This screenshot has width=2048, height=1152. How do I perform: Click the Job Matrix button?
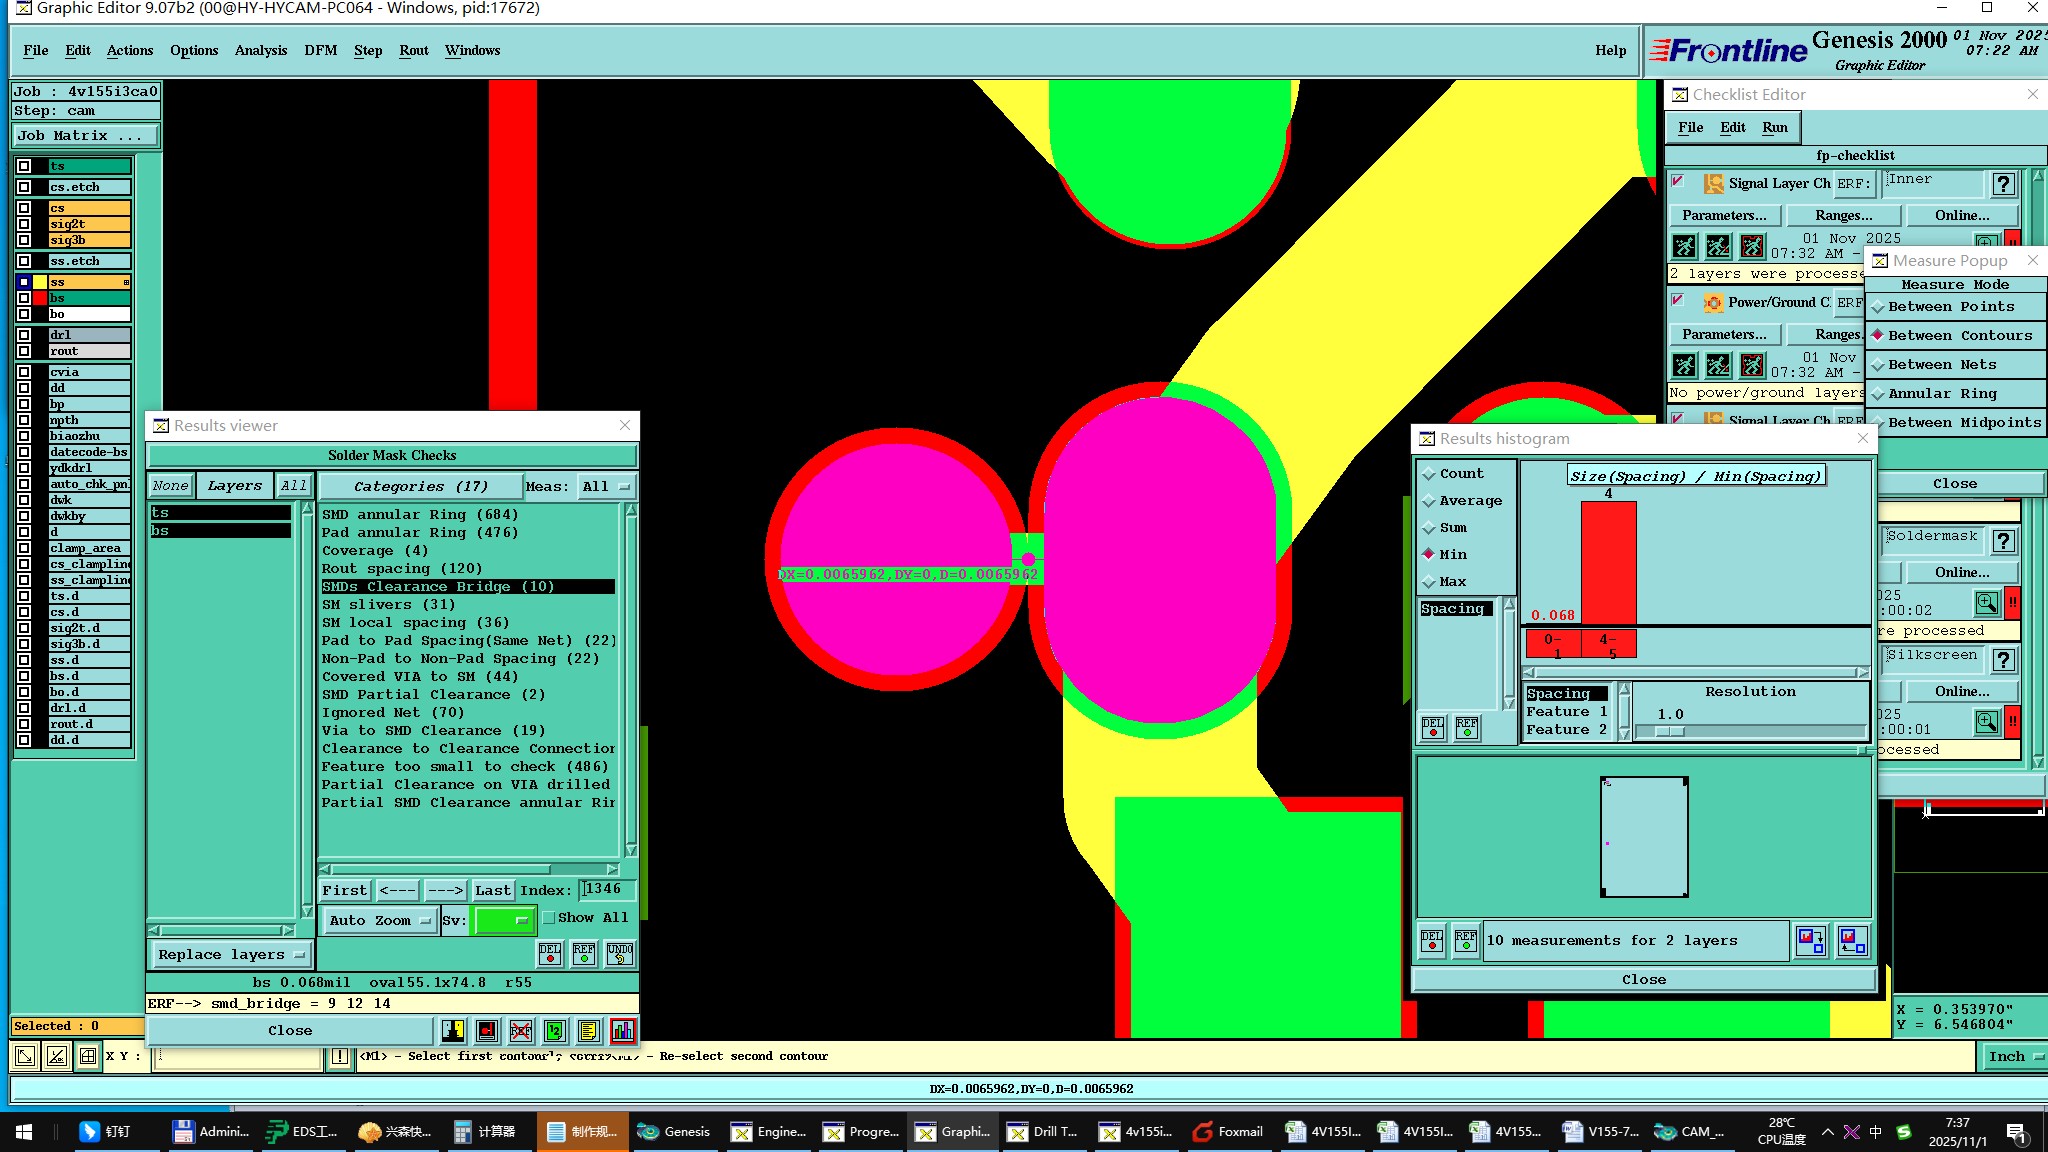point(84,135)
